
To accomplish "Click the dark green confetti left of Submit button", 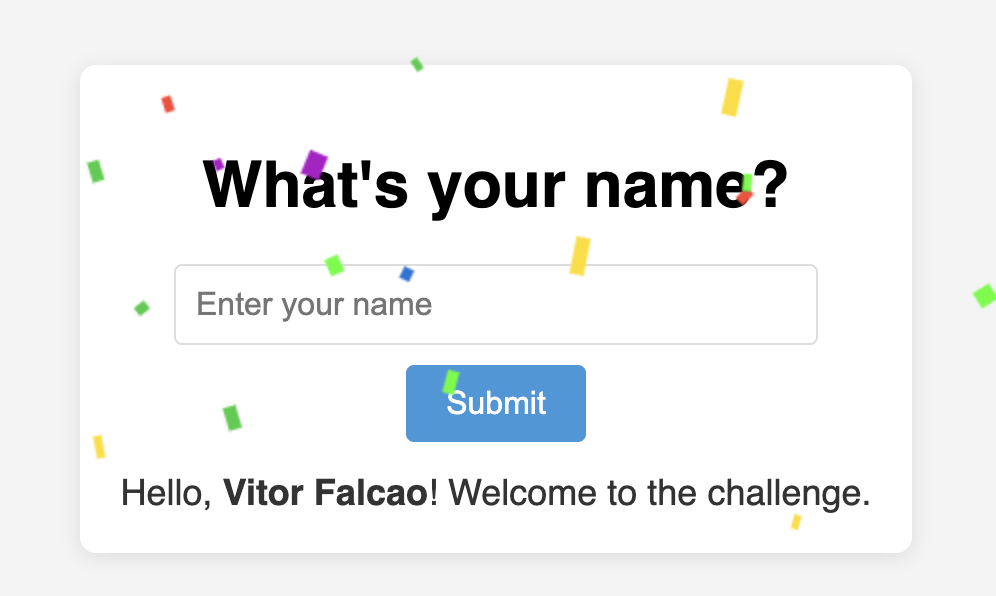I will (232, 417).
